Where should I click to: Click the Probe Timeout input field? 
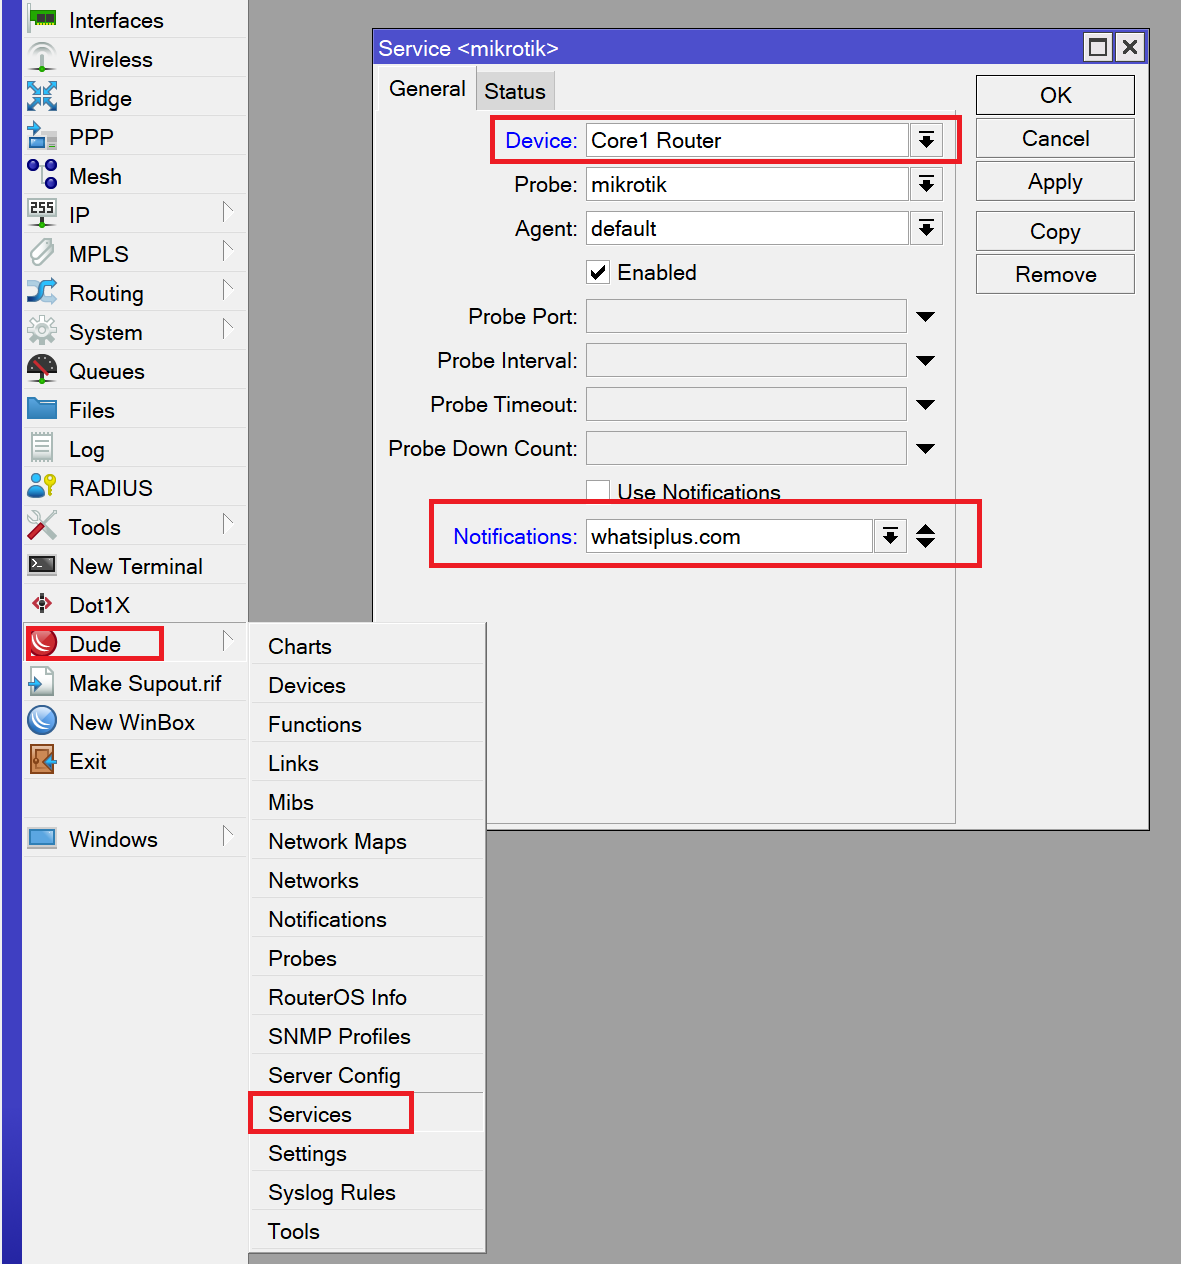click(x=746, y=404)
